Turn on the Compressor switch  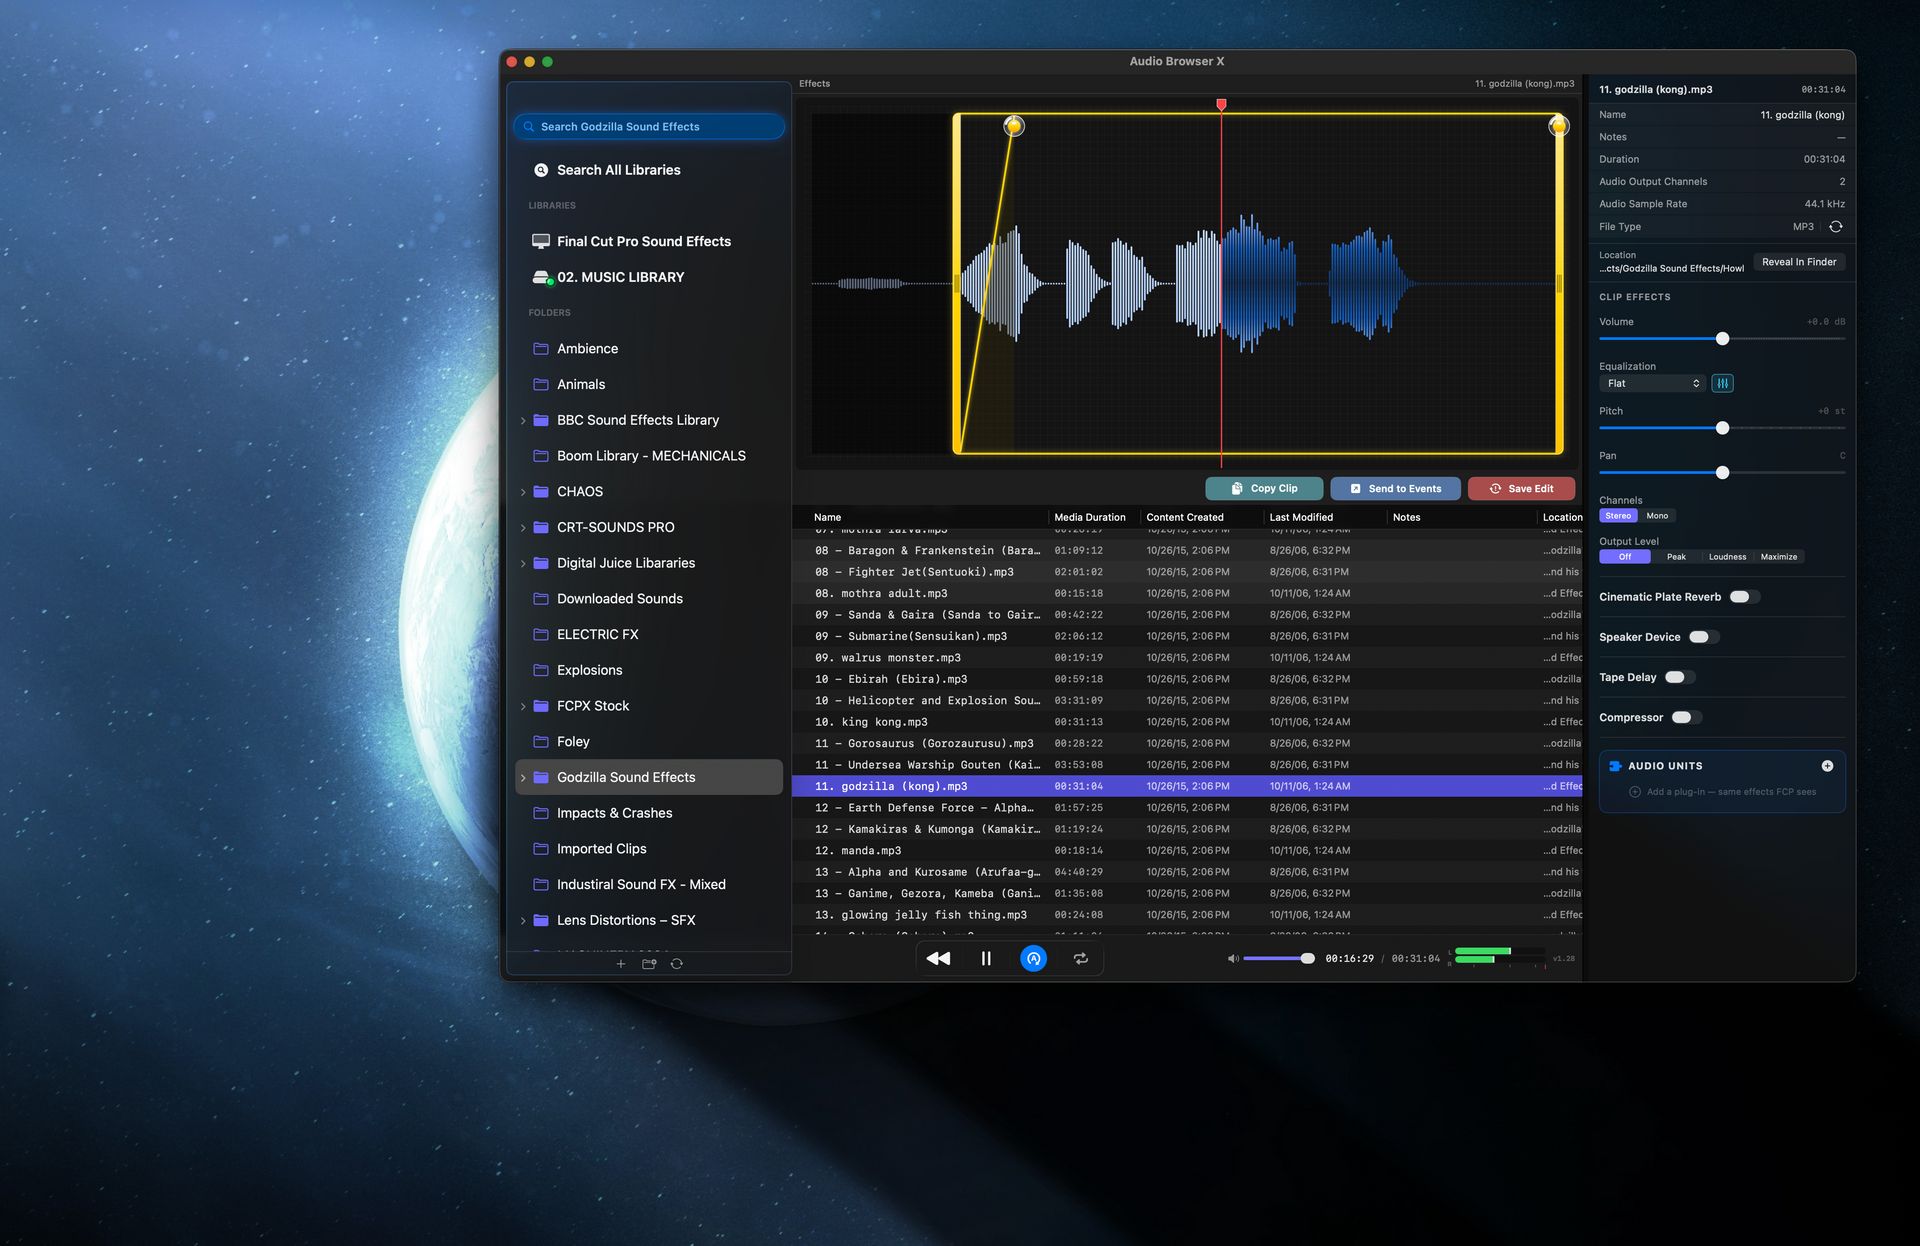[x=1686, y=717]
